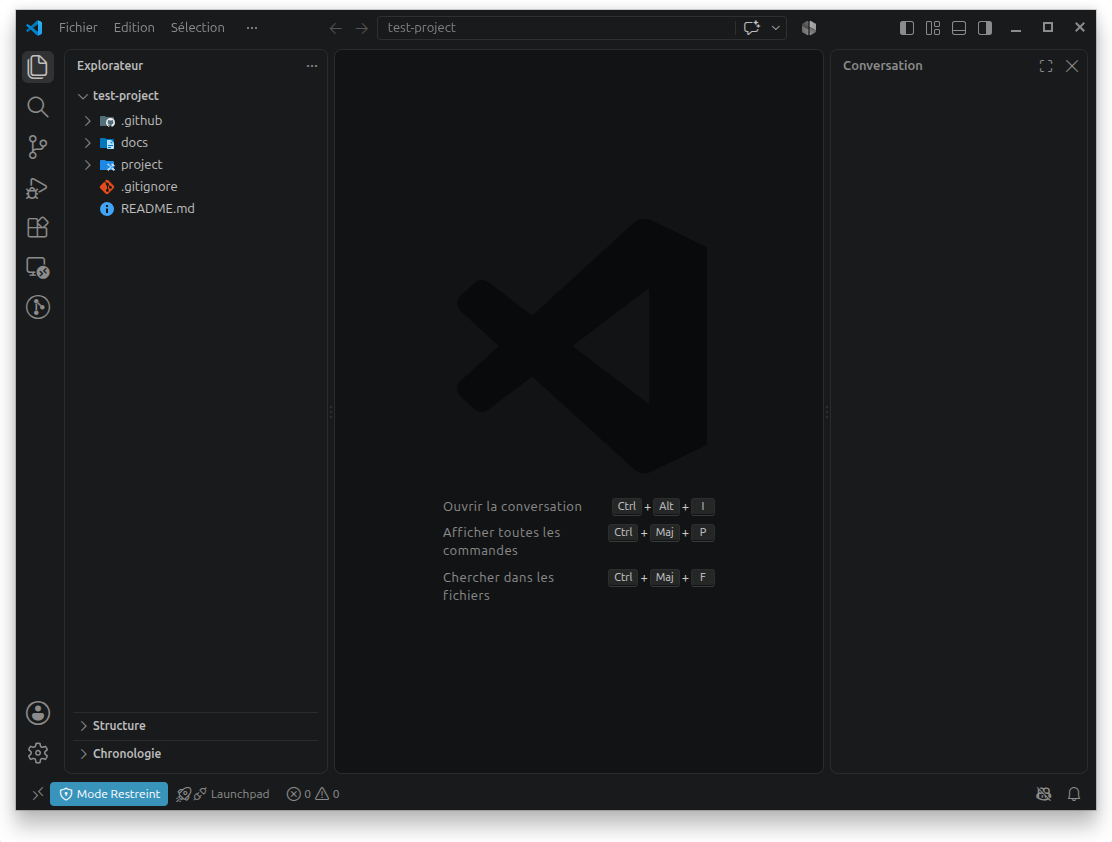This screenshot has width=1112, height=842.
Task: Click the Copilot status icon
Action: (1043, 794)
